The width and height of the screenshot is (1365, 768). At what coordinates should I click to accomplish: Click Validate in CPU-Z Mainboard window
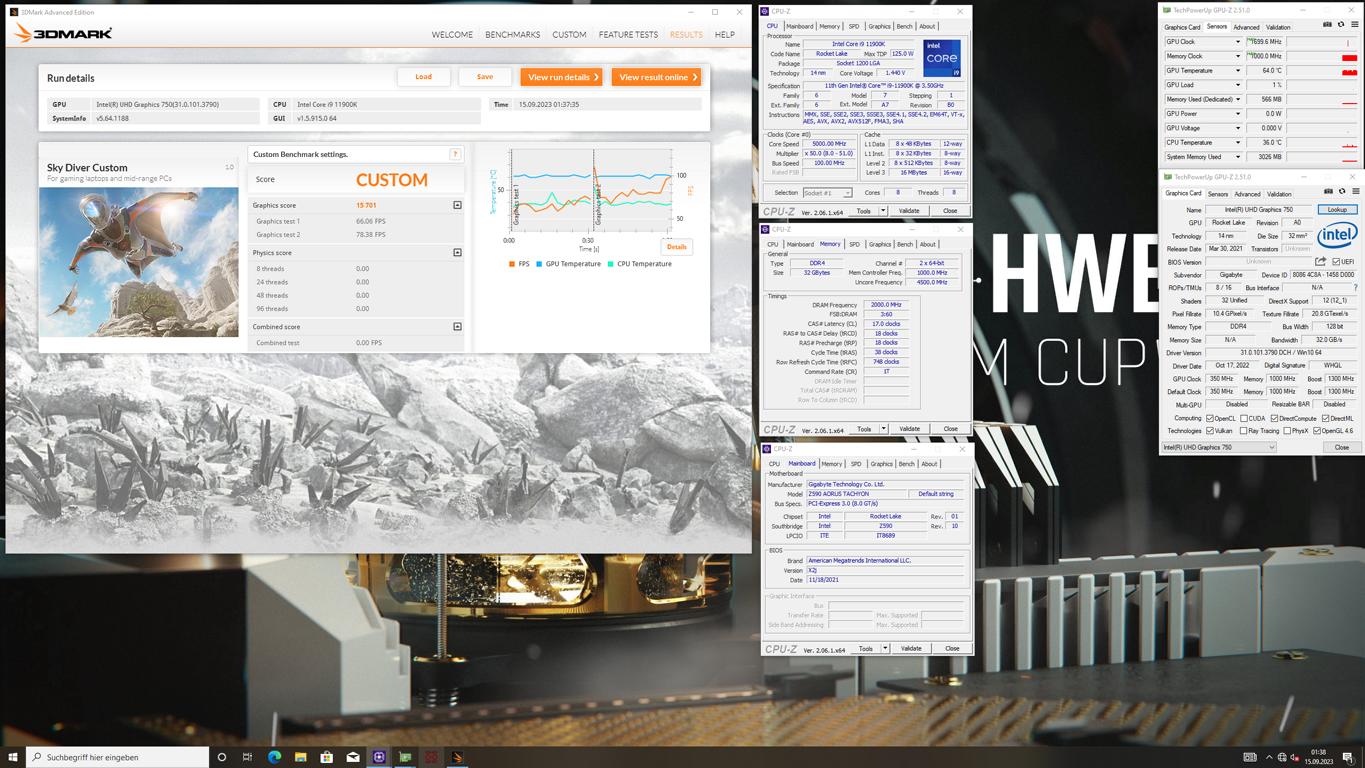click(x=911, y=648)
